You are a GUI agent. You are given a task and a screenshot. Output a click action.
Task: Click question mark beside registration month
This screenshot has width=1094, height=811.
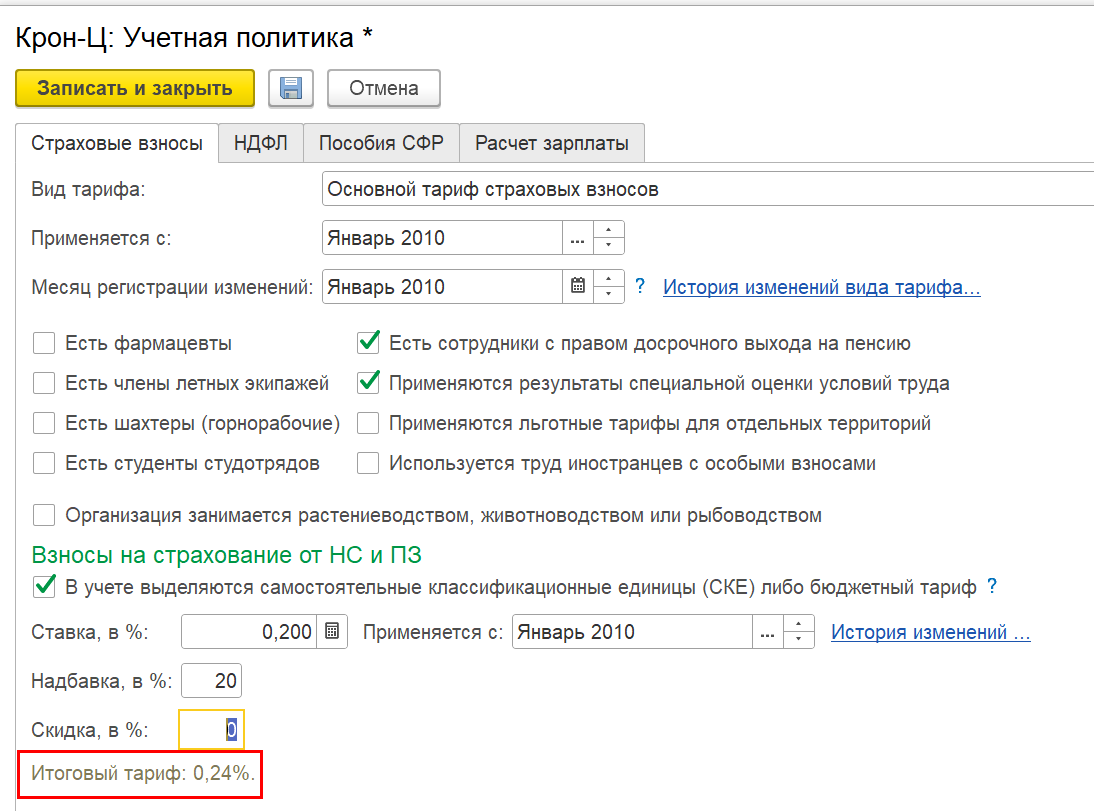coord(640,287)
